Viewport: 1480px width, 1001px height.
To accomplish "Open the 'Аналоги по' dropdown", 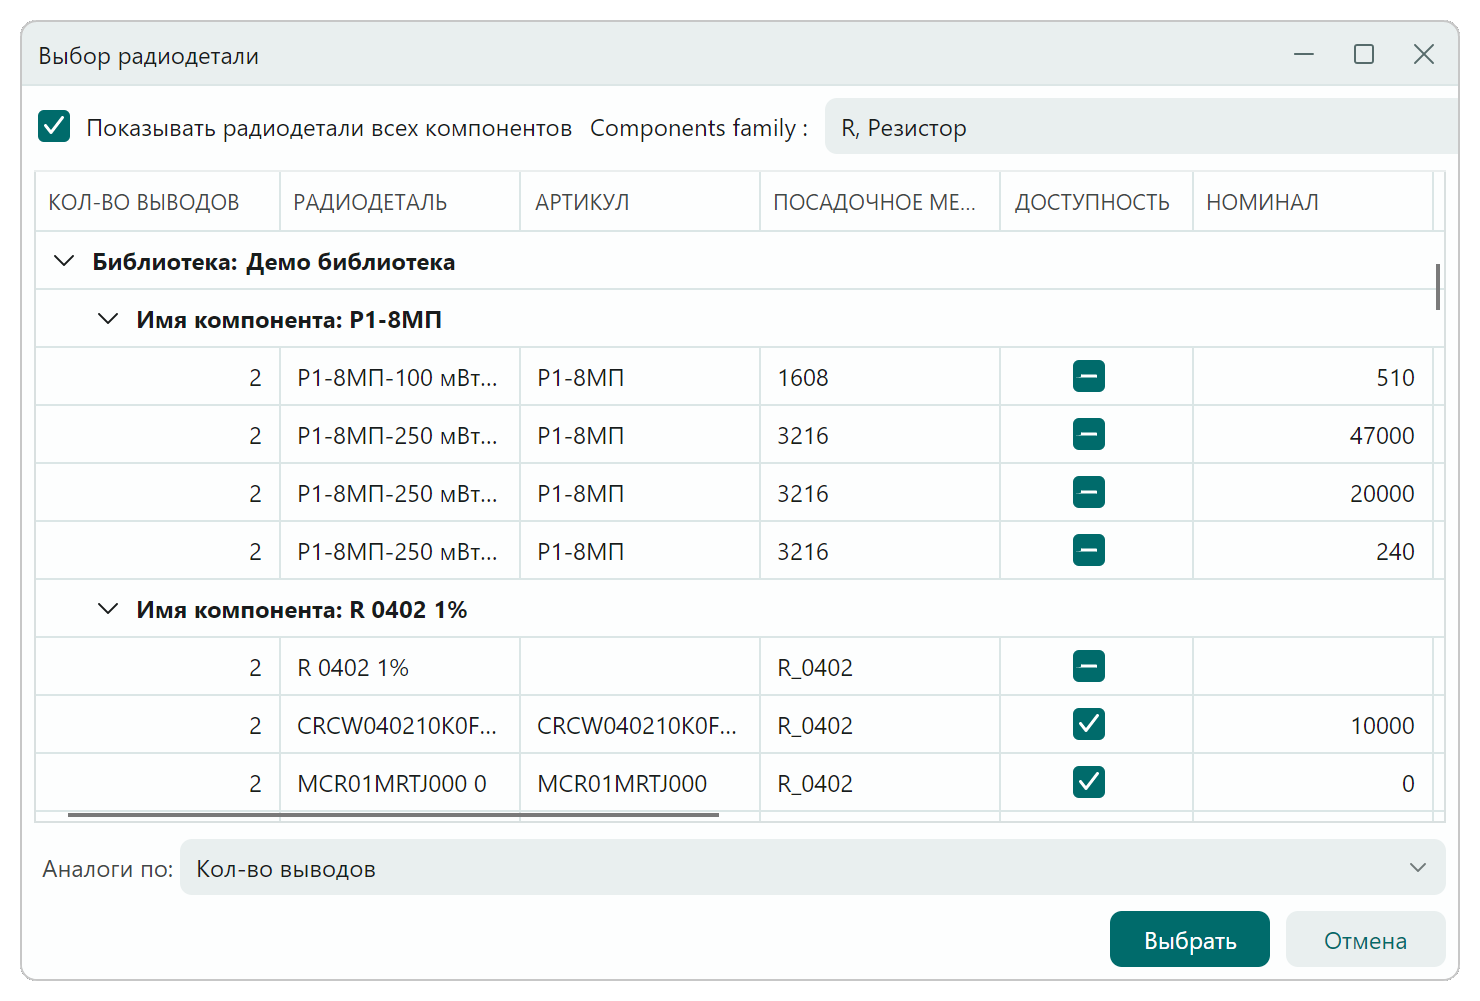I will click(x=812, y=868).
